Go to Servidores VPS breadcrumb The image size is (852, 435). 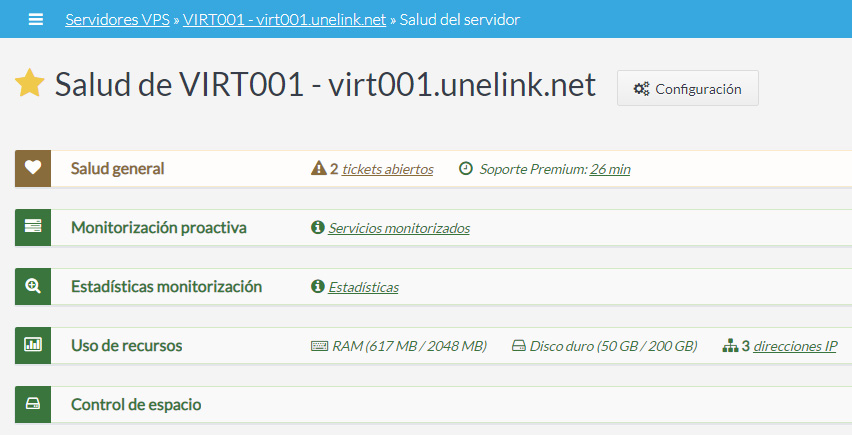pos(118,19)
